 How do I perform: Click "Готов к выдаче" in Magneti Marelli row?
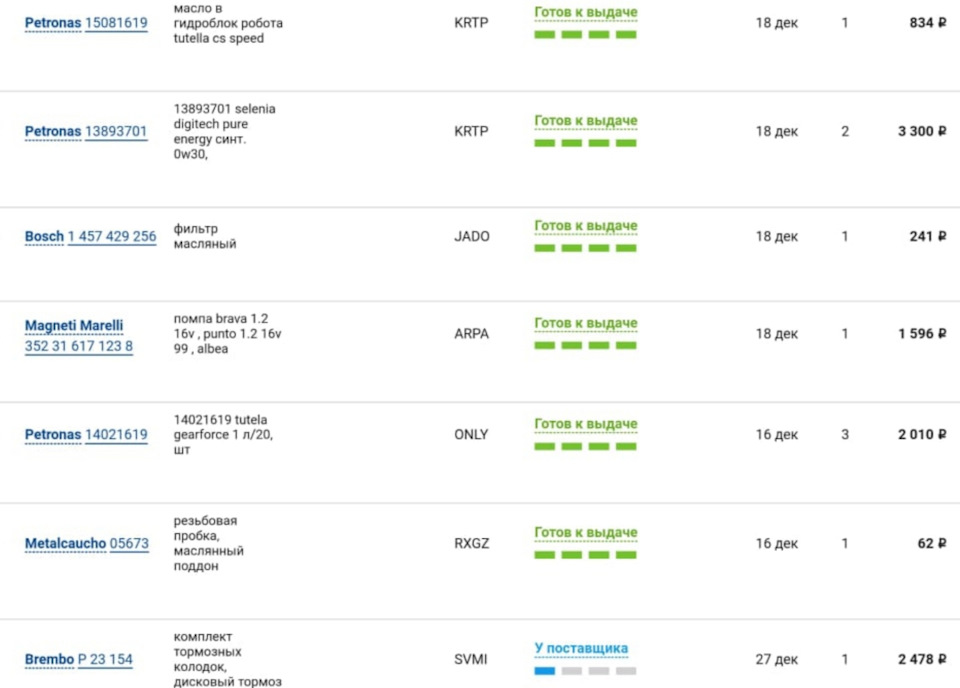585,324
